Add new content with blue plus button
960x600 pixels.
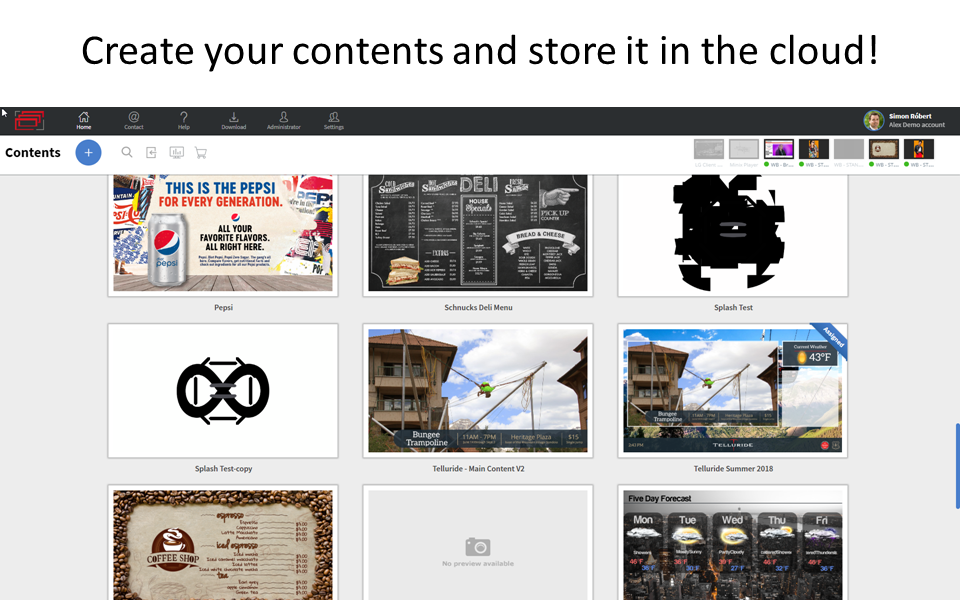pyautogui.click(x=88, y=152)
